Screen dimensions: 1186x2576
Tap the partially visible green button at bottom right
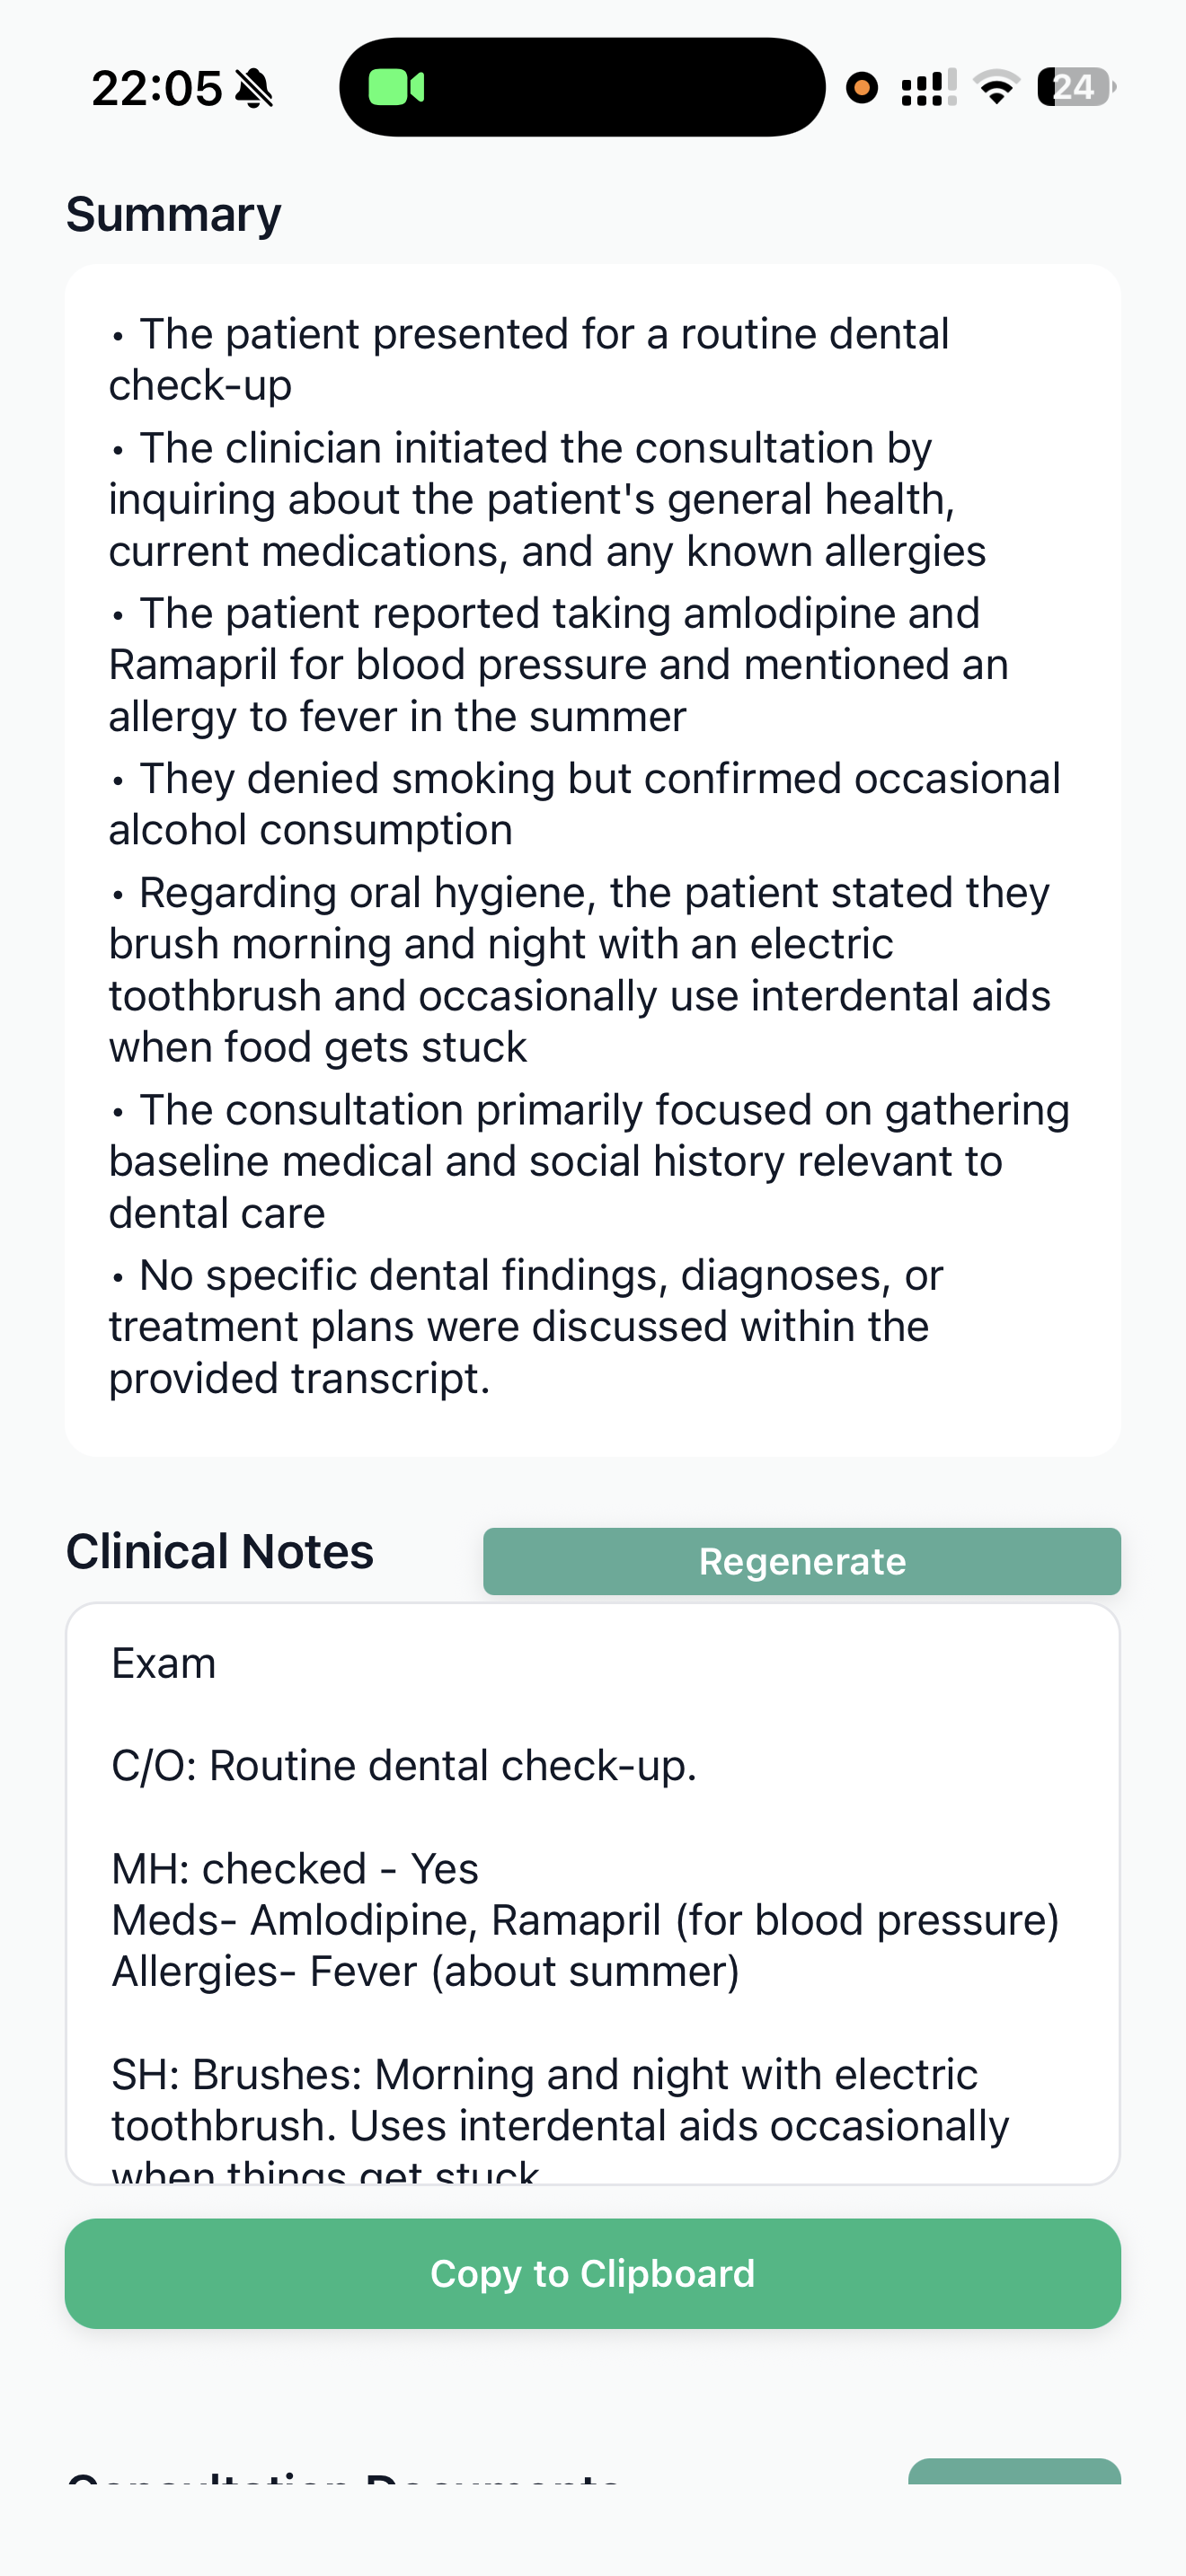pyautogui.click(x=1013, y=2471)
